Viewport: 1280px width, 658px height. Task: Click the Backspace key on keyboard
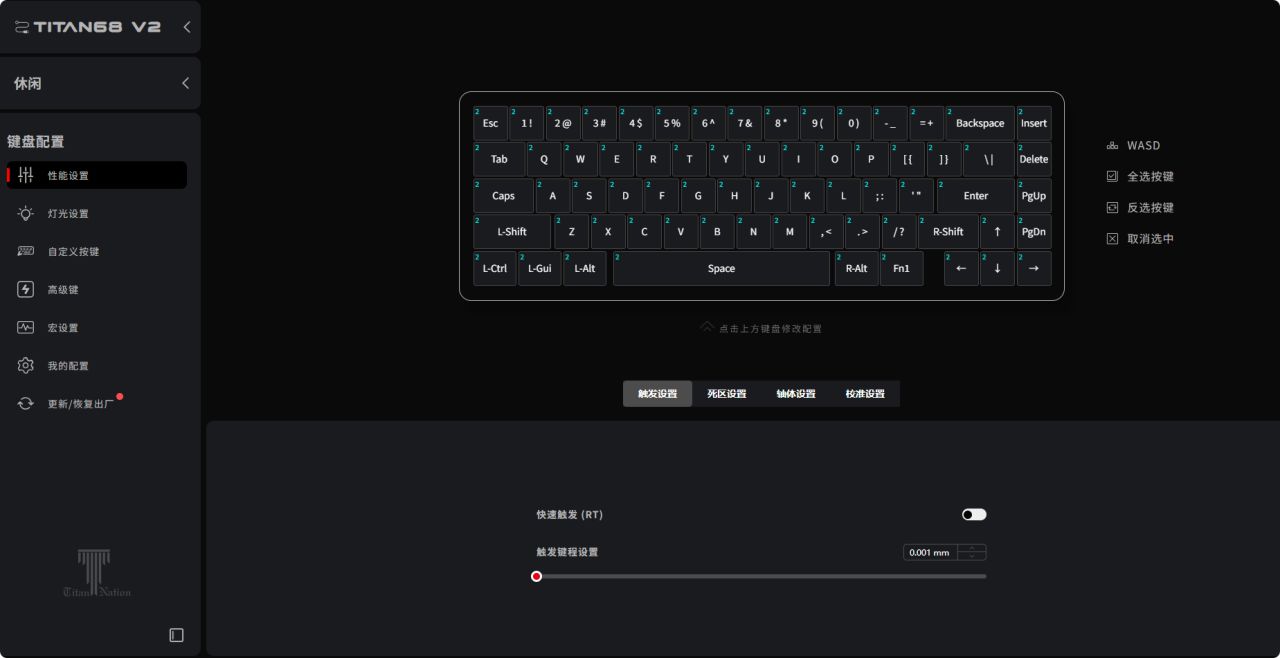[x=980, y=123]
